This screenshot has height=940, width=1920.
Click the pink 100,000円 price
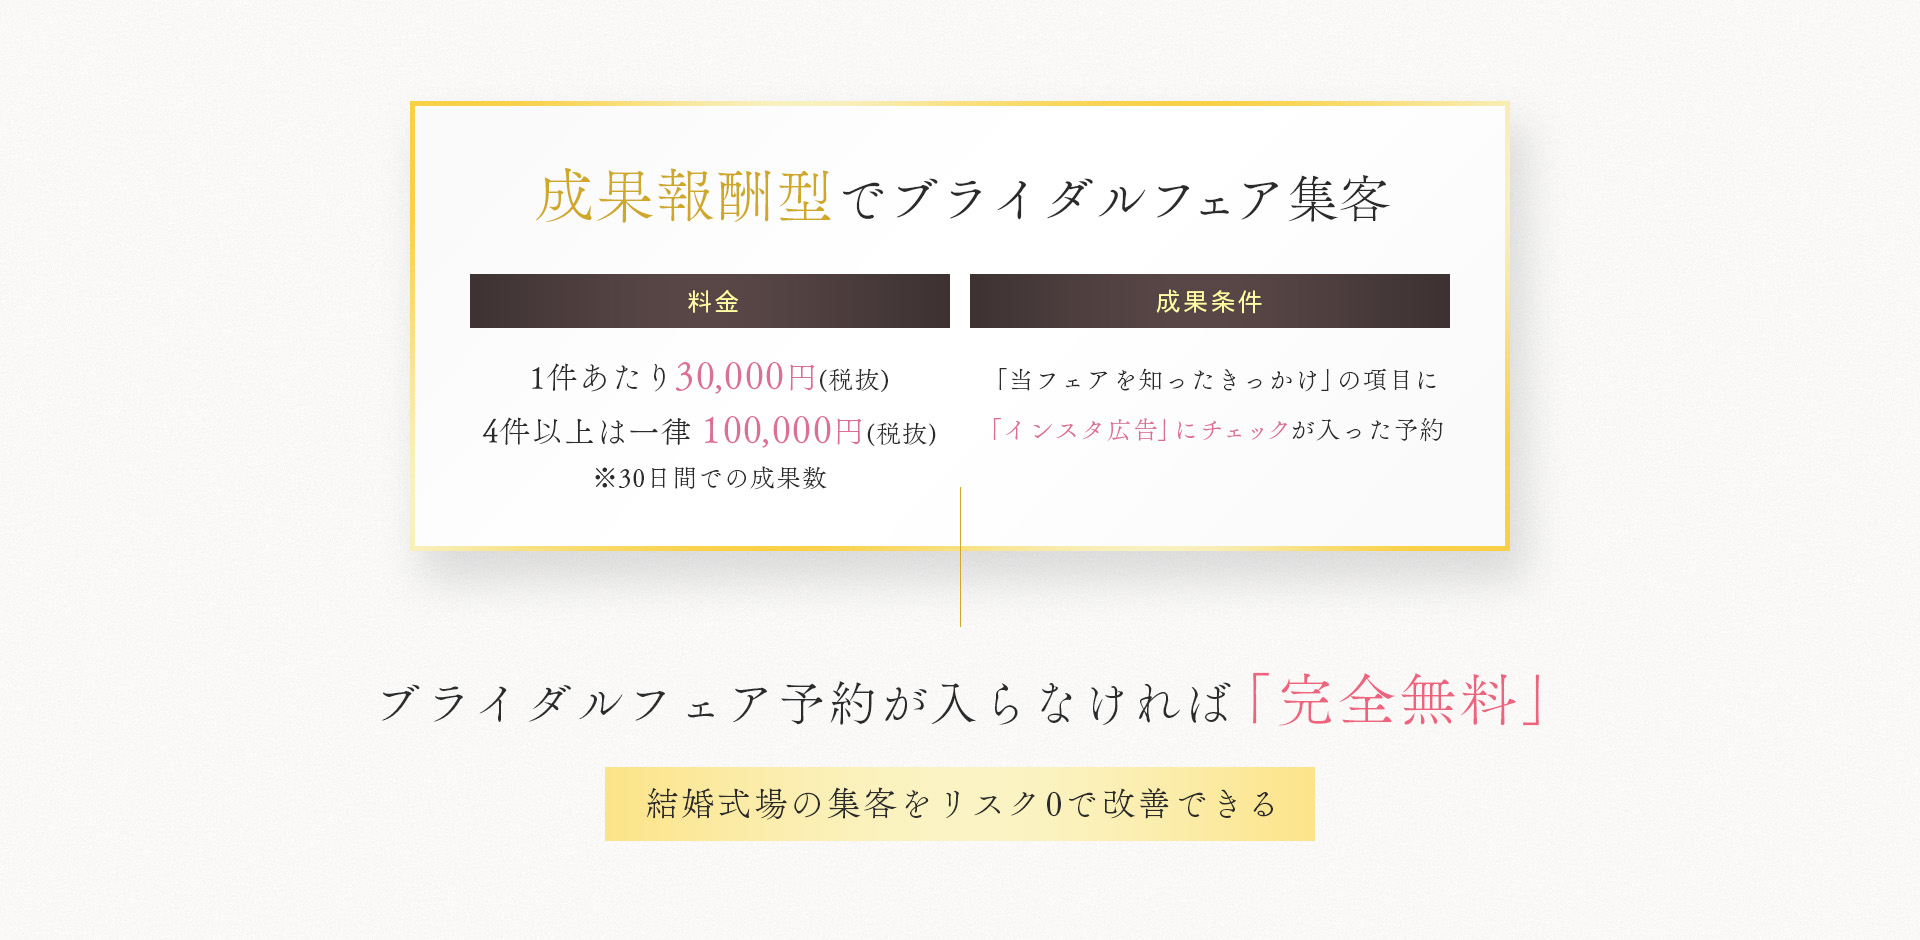[783, 431]
